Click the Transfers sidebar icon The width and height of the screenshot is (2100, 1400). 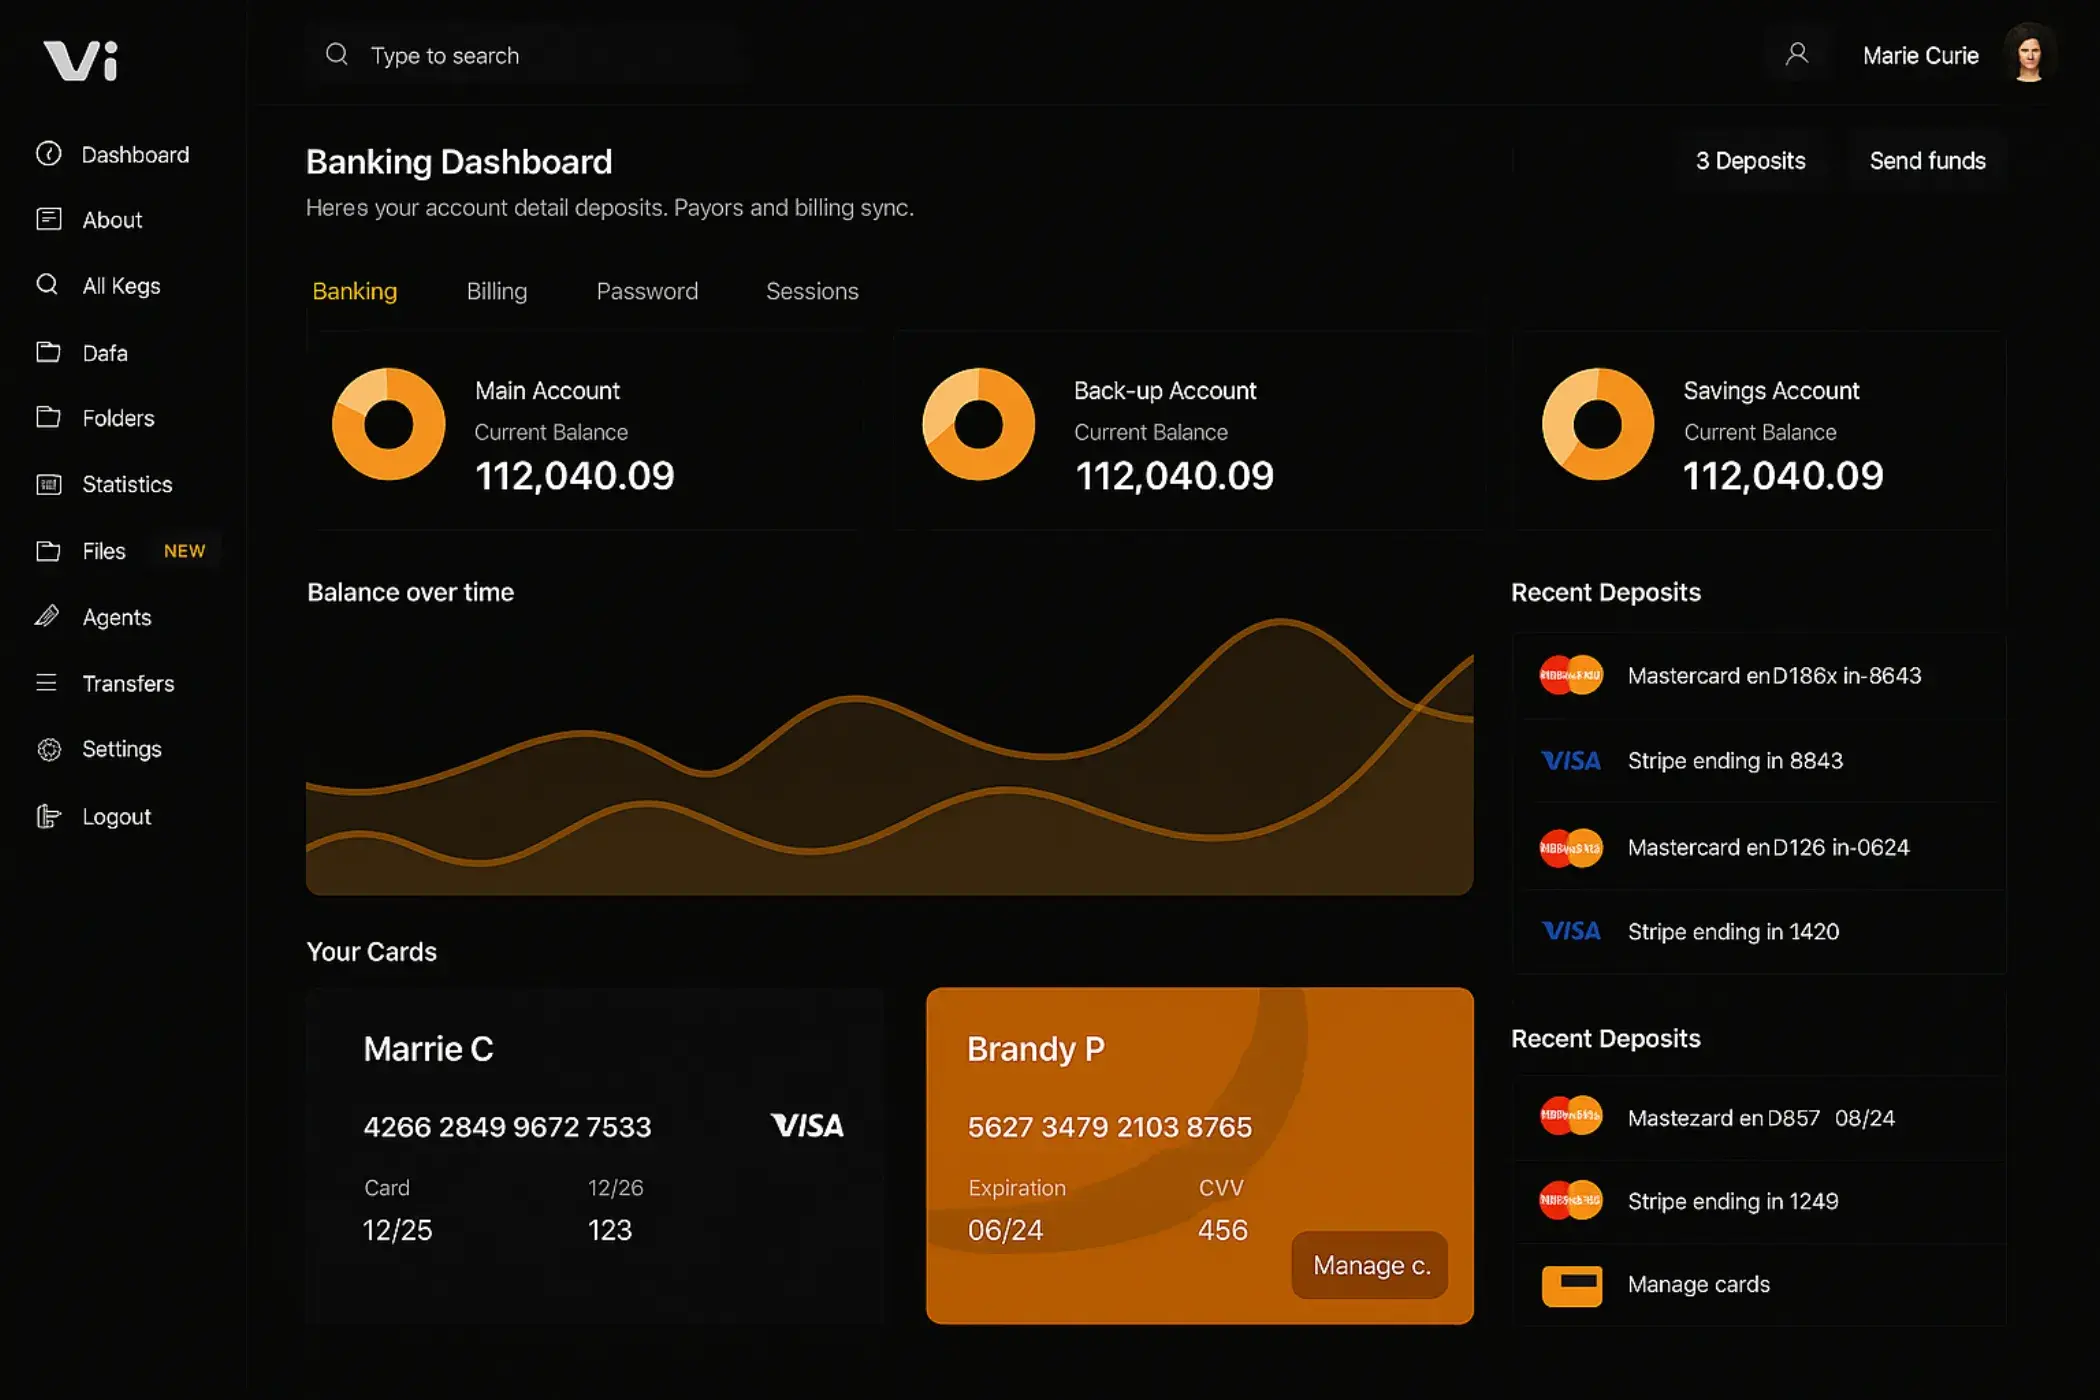point(48,683)
